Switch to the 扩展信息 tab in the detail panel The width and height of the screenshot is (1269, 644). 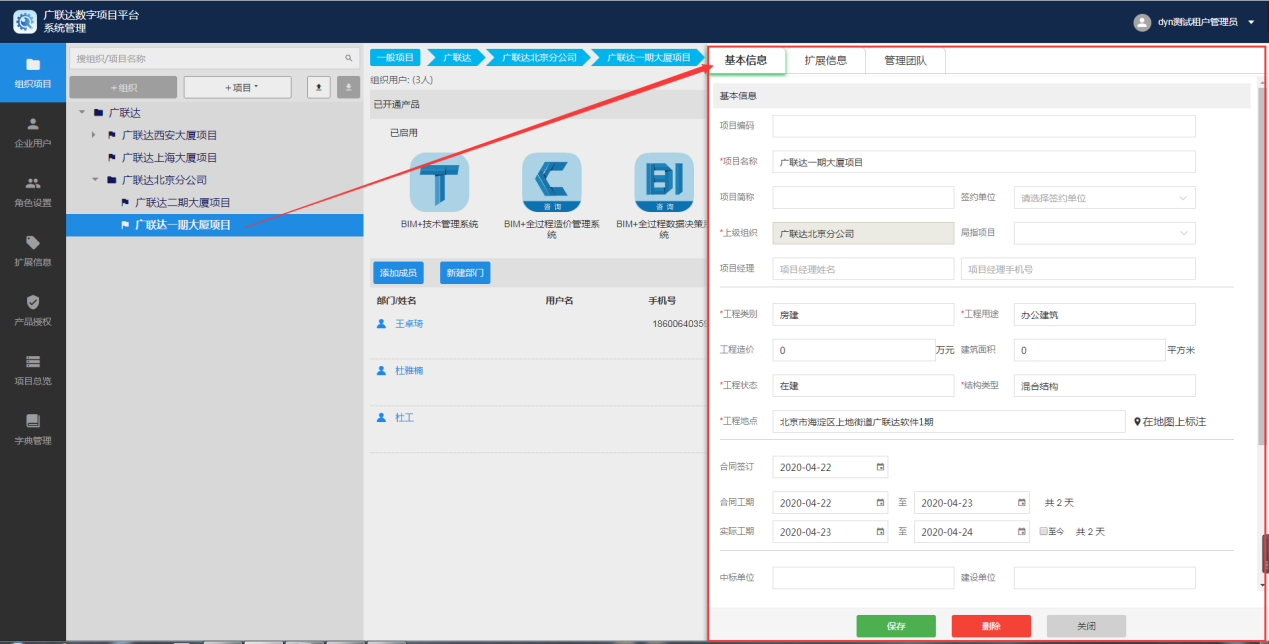[x=826, y=60]
